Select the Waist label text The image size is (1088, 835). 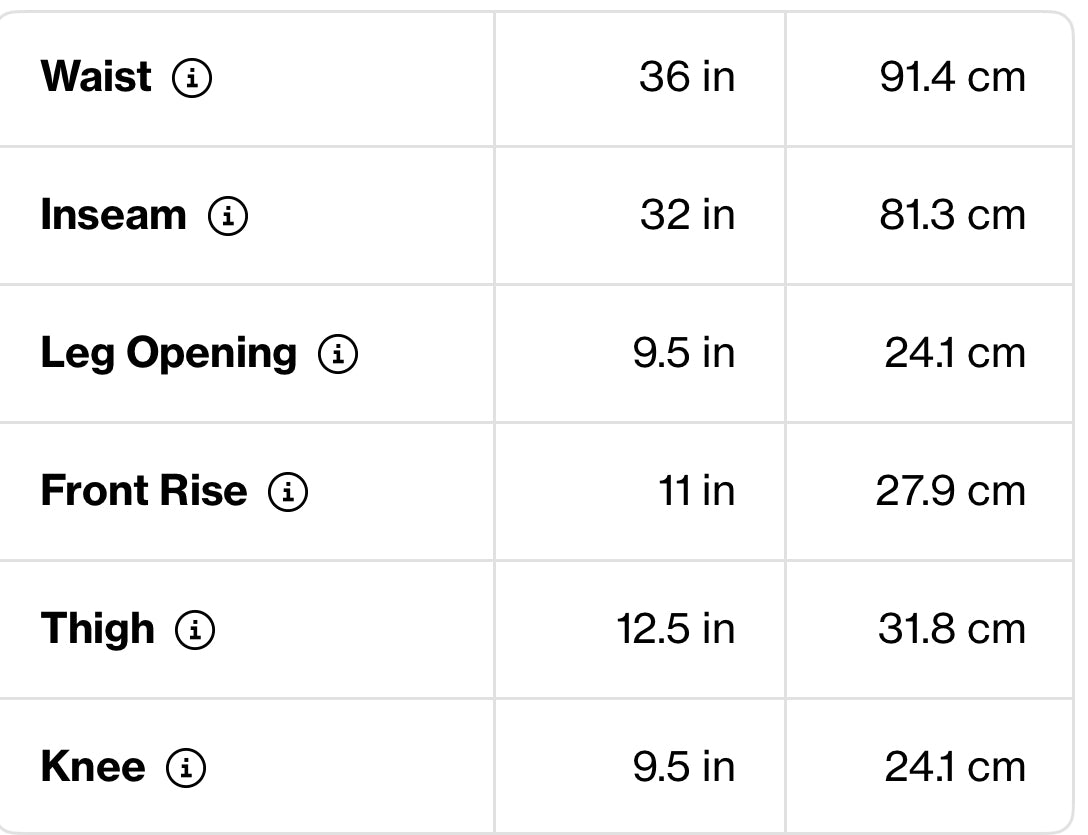[96, 76]
